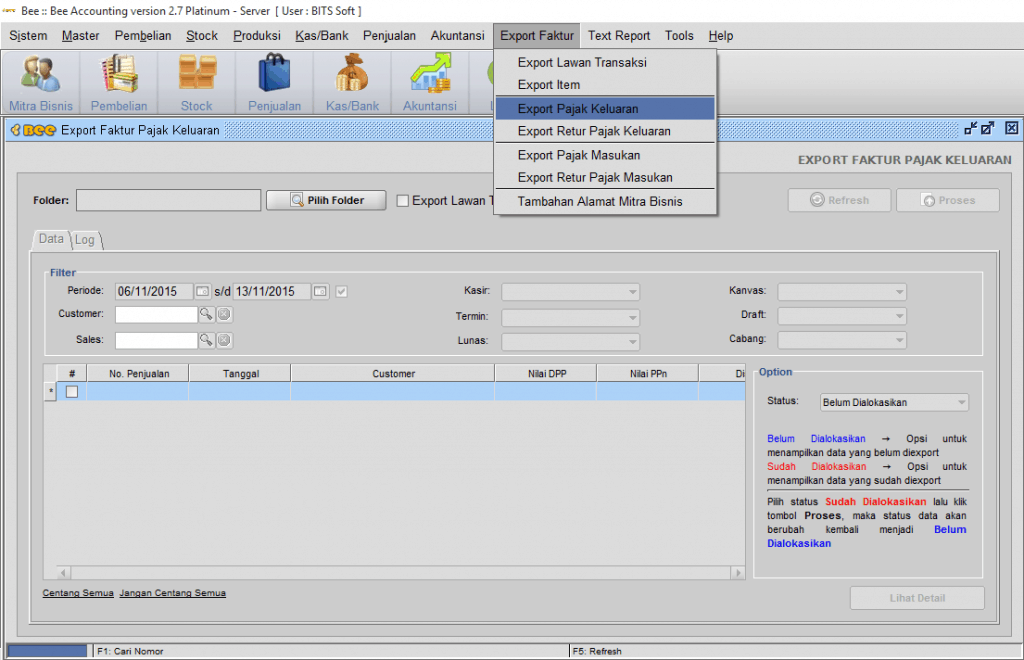Search for a Customer using magnifier icon
1024x660 pixels.
(x=206, y=314)
